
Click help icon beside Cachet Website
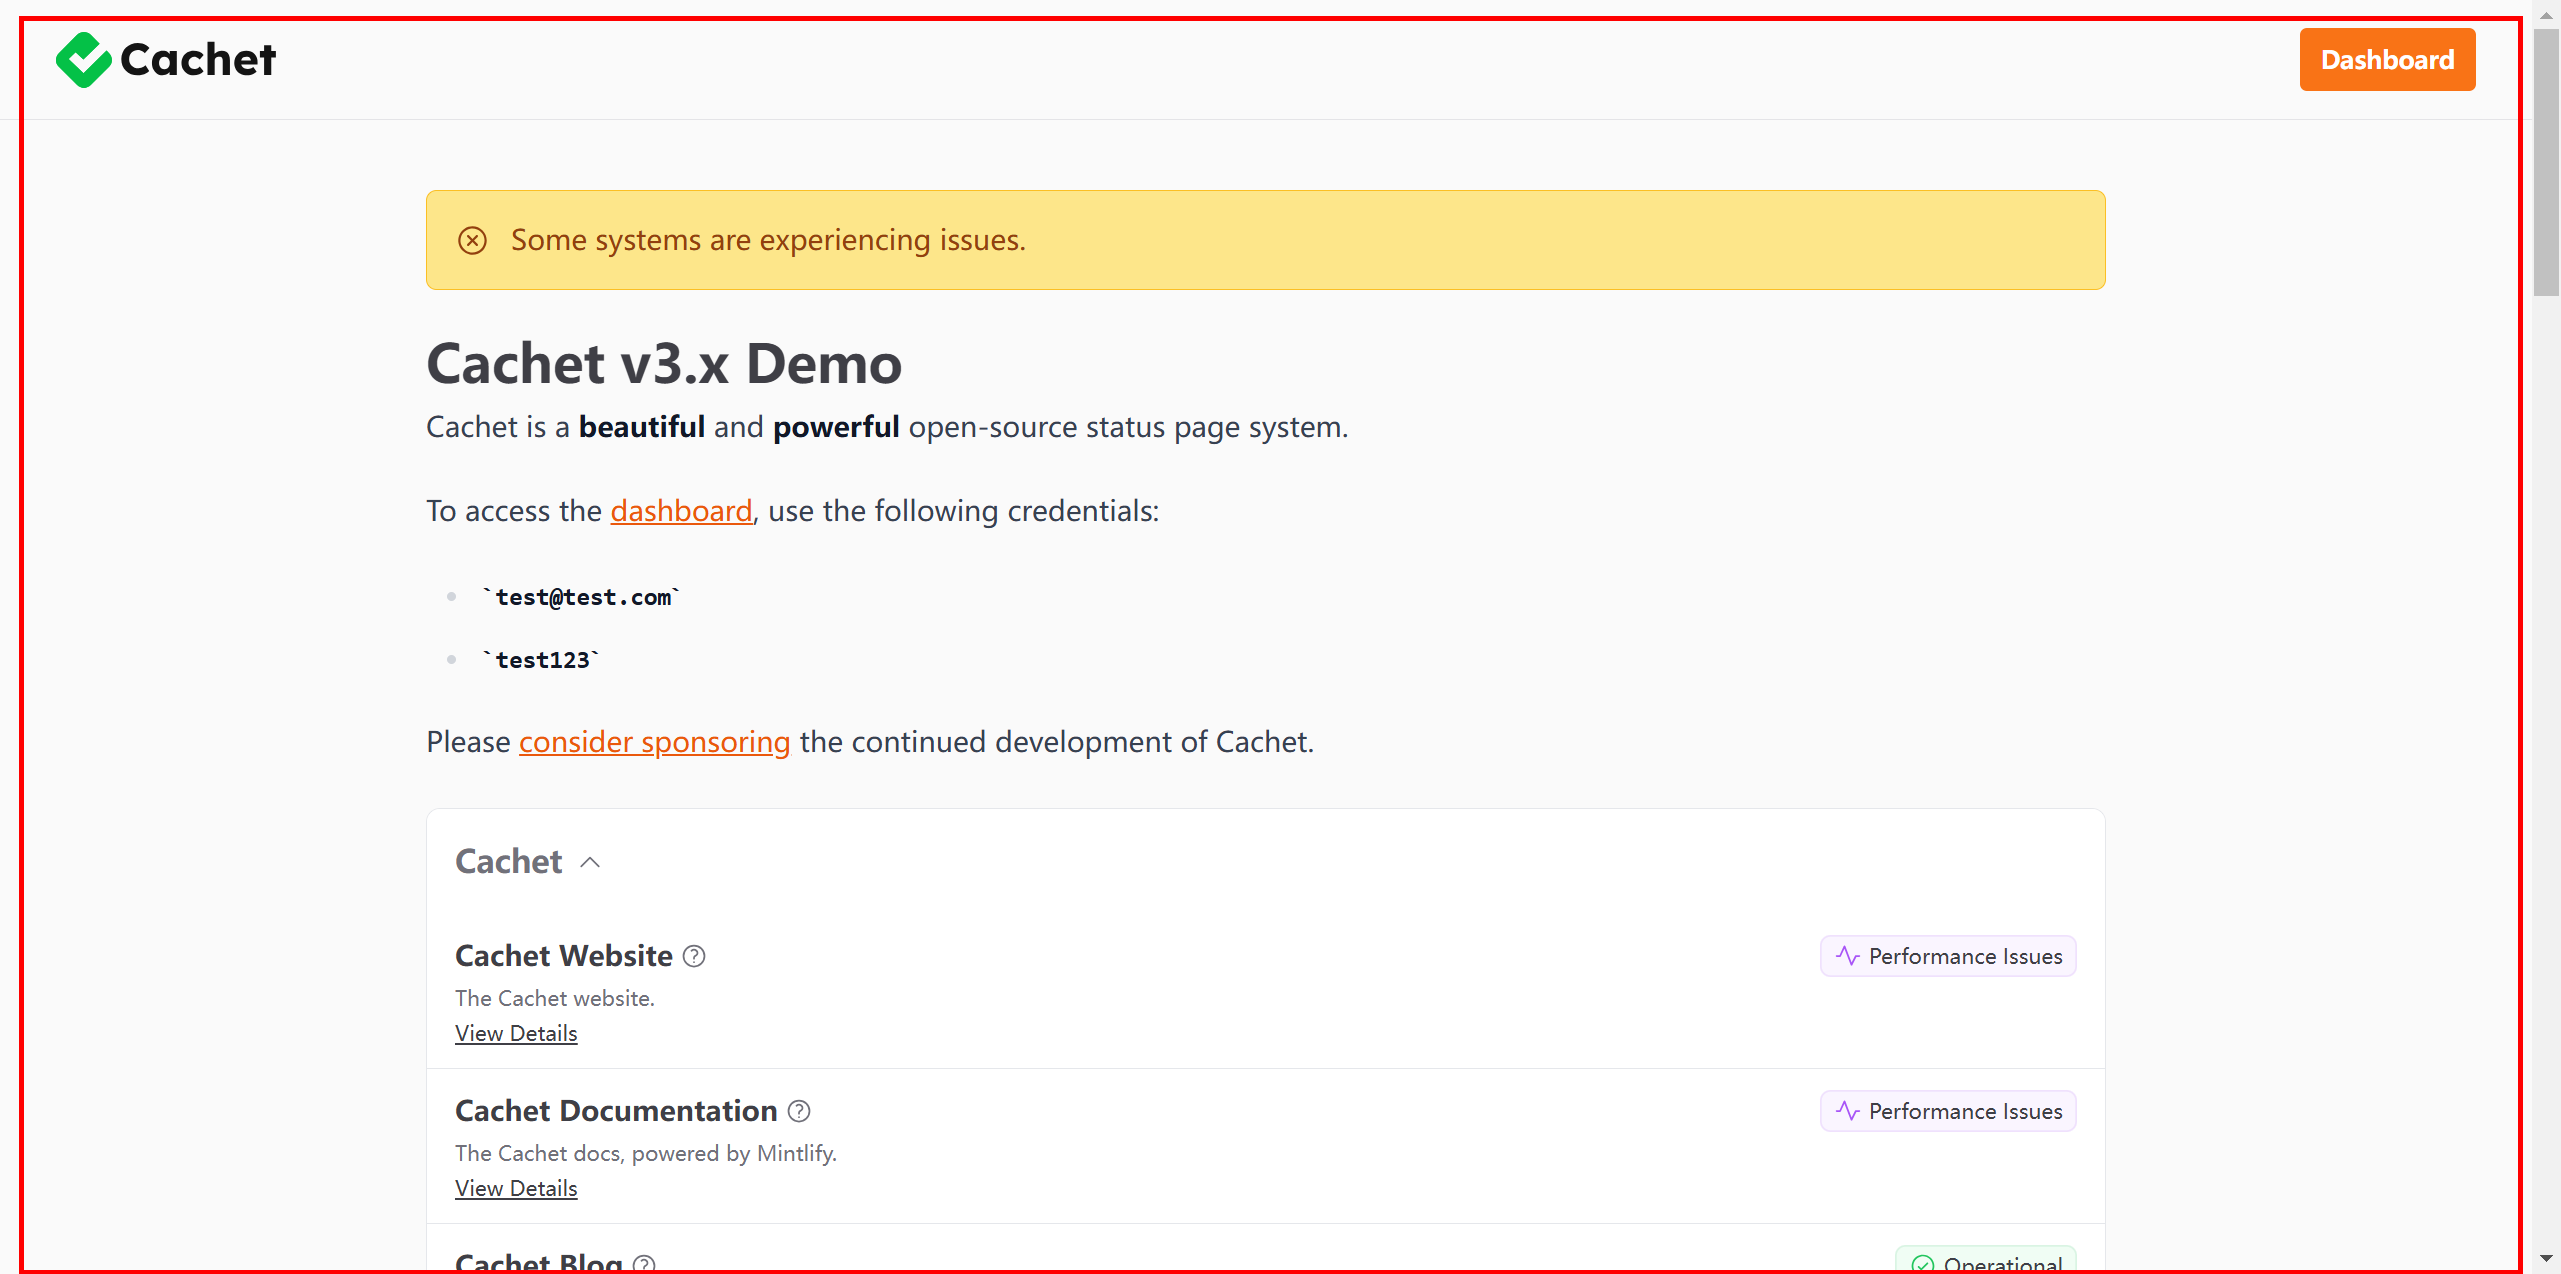[694, 956]
